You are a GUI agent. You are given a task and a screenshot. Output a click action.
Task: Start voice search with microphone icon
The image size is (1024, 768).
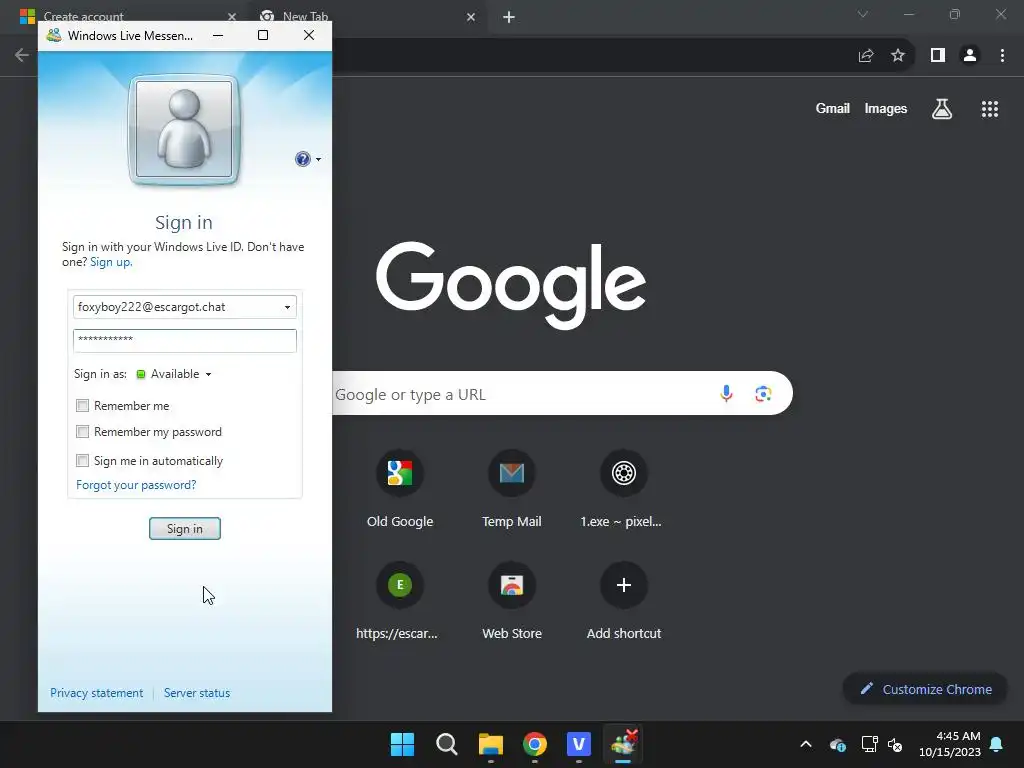pos(726,394)
